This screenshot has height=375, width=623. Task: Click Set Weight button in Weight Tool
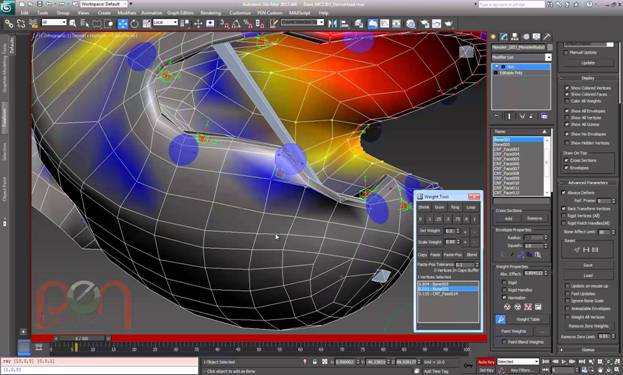pos(430,231)
